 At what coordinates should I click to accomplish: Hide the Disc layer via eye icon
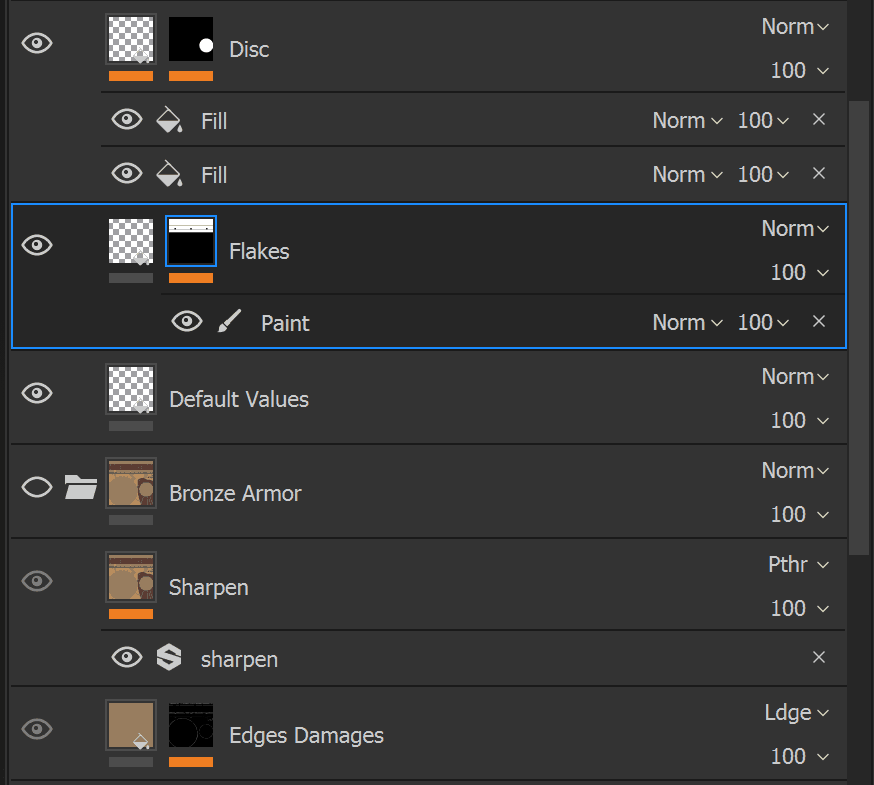pos(37,43)
